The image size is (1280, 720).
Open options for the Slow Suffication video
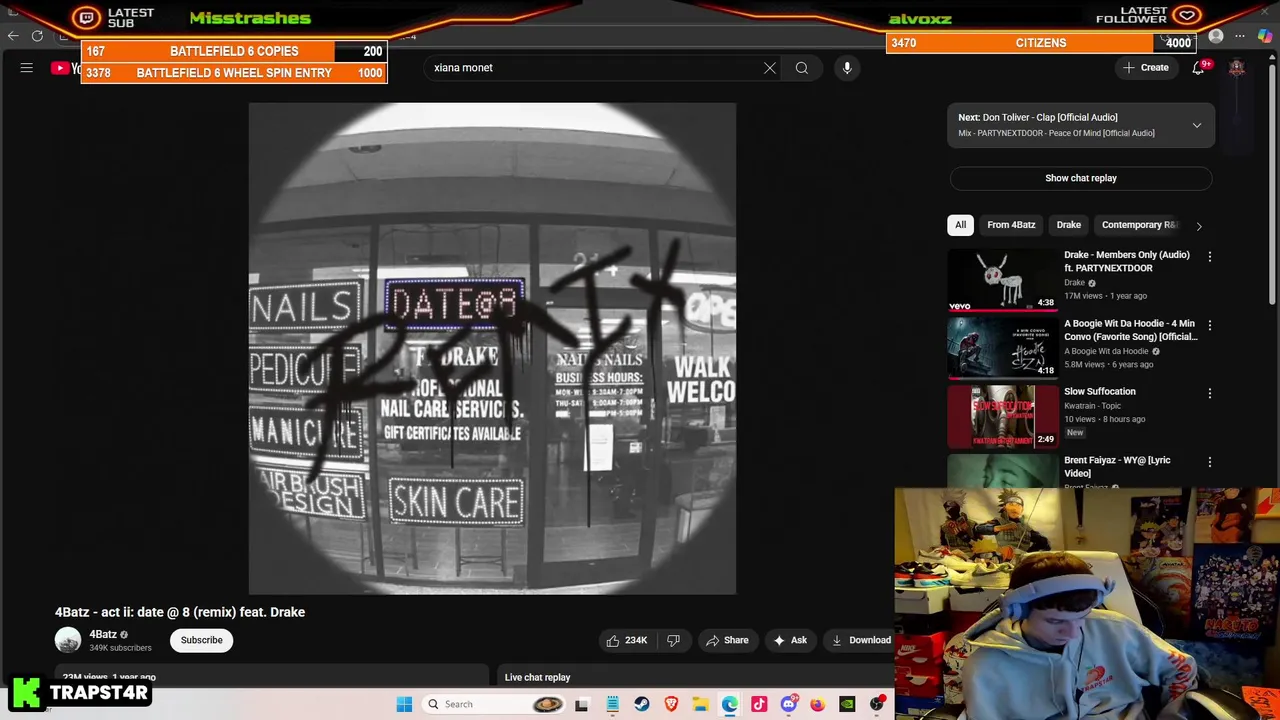[1210, 393]
